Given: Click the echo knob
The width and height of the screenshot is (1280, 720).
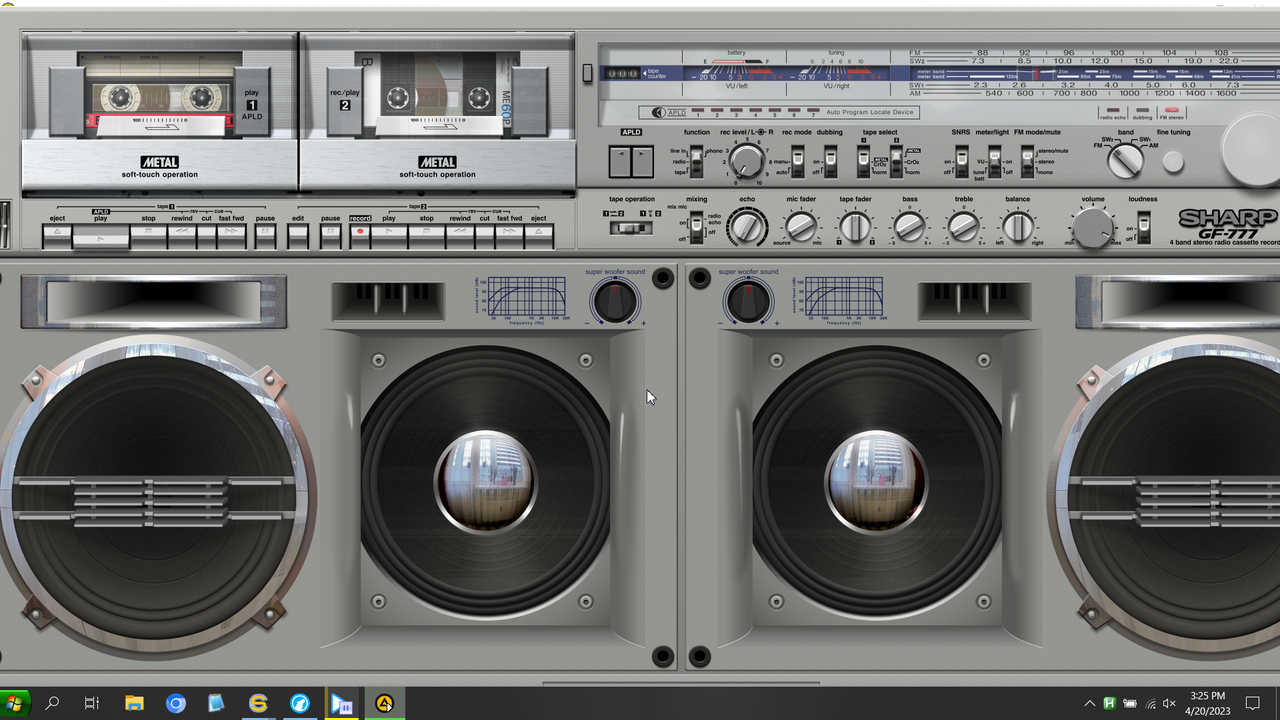Looking at the screenshot, I should (747, 227).
